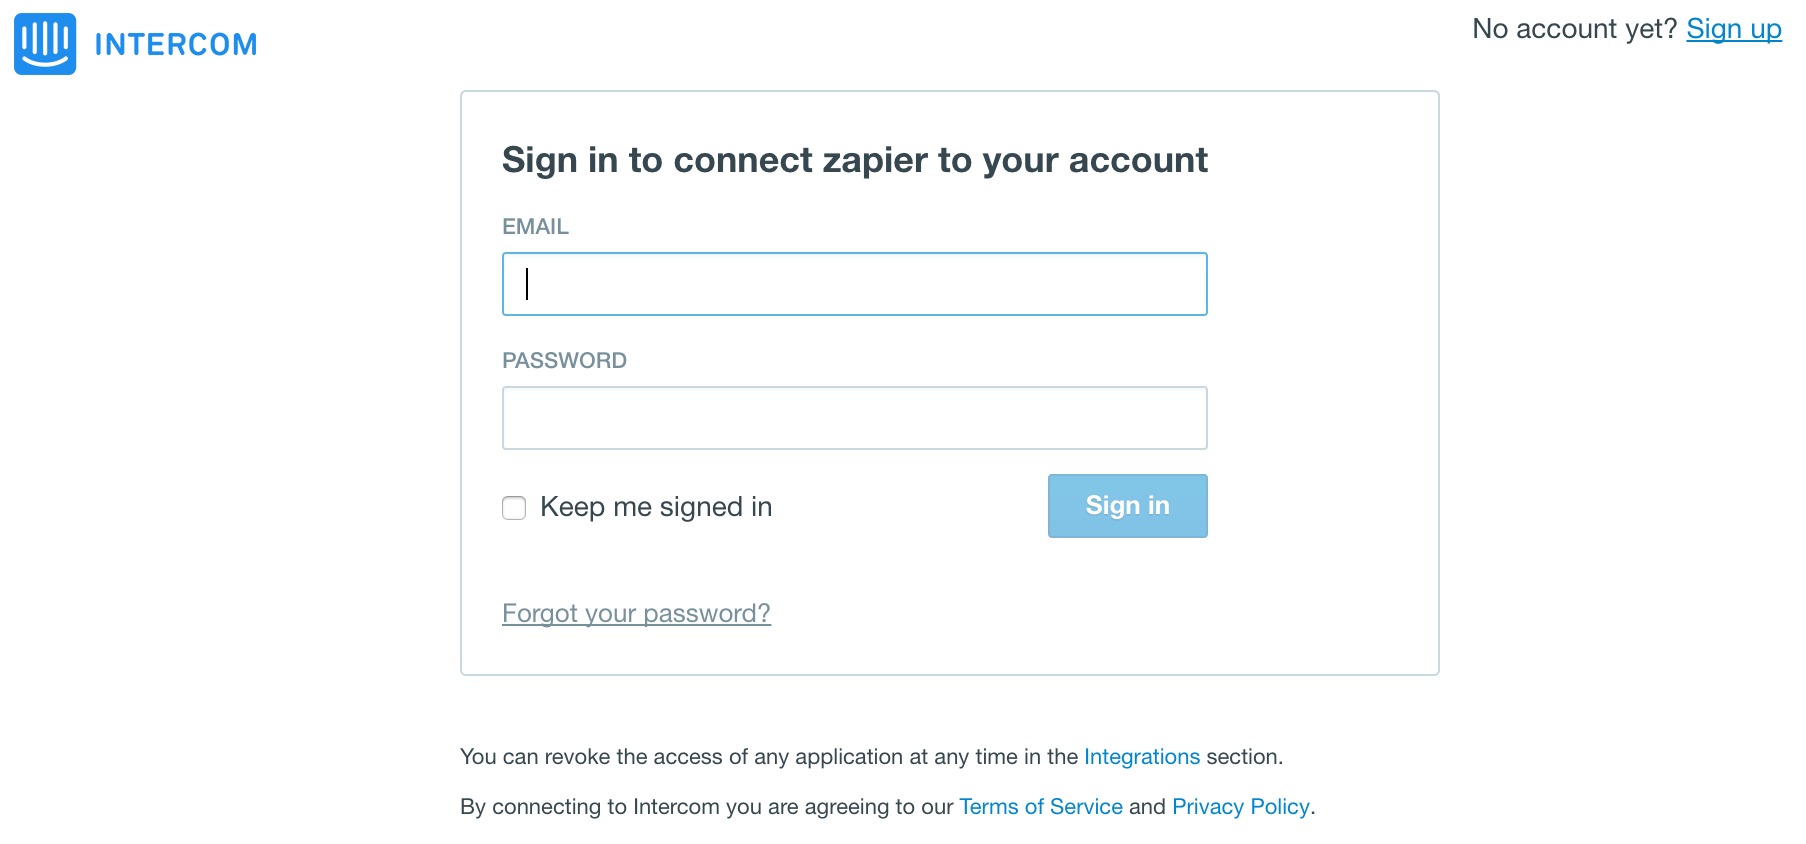Open the Sign up link
The height and width of the screenshot is (844, 1806).
point(1734,29)
